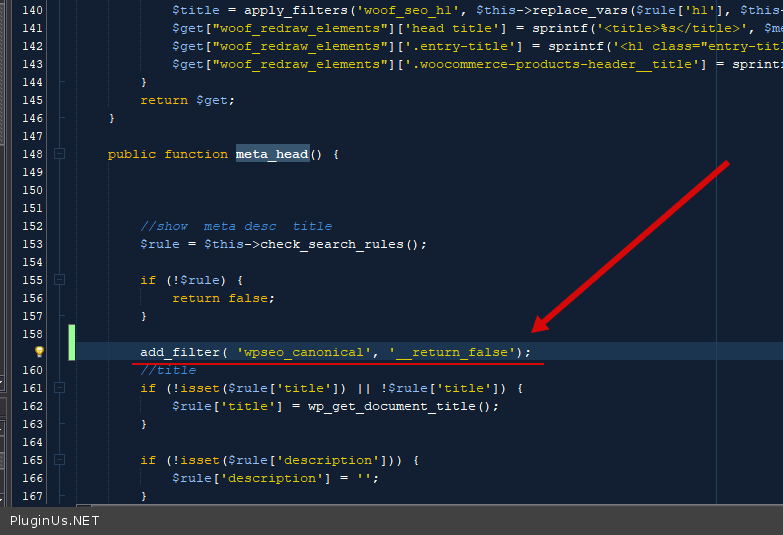Click line number 162 in the gutter

click(31, 406)
